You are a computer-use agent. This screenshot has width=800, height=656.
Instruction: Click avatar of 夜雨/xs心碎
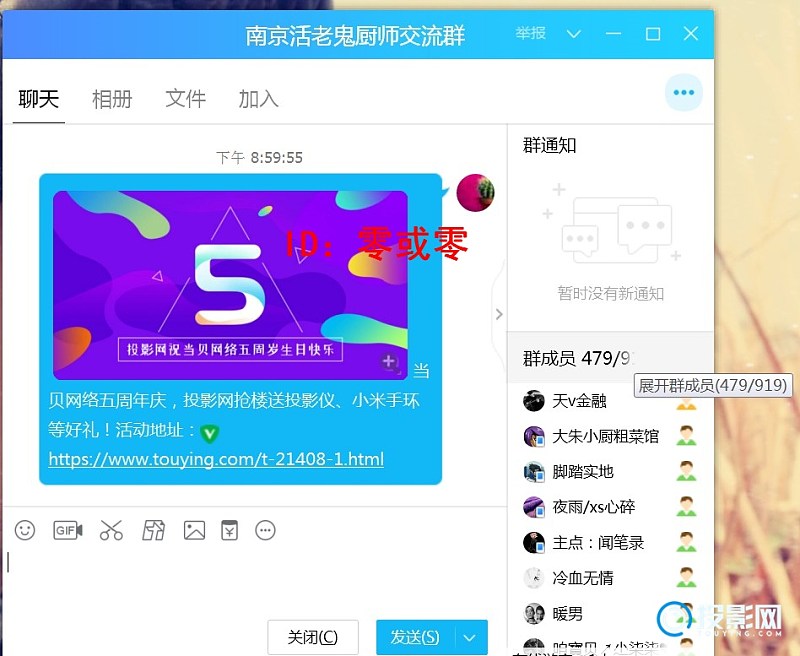(x=534, y=507)
